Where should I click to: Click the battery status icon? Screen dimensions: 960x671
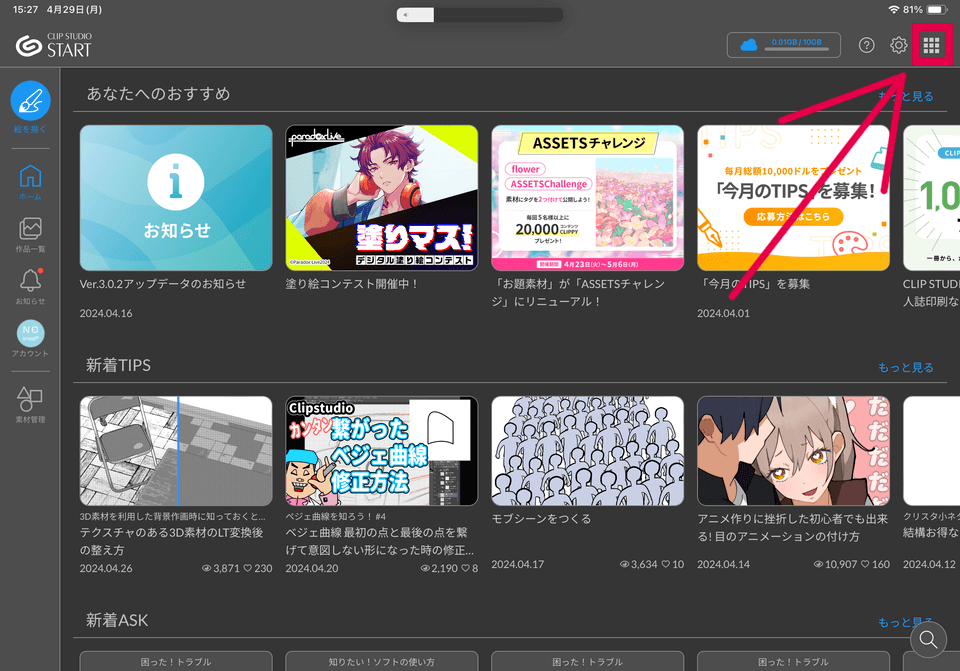937,10
